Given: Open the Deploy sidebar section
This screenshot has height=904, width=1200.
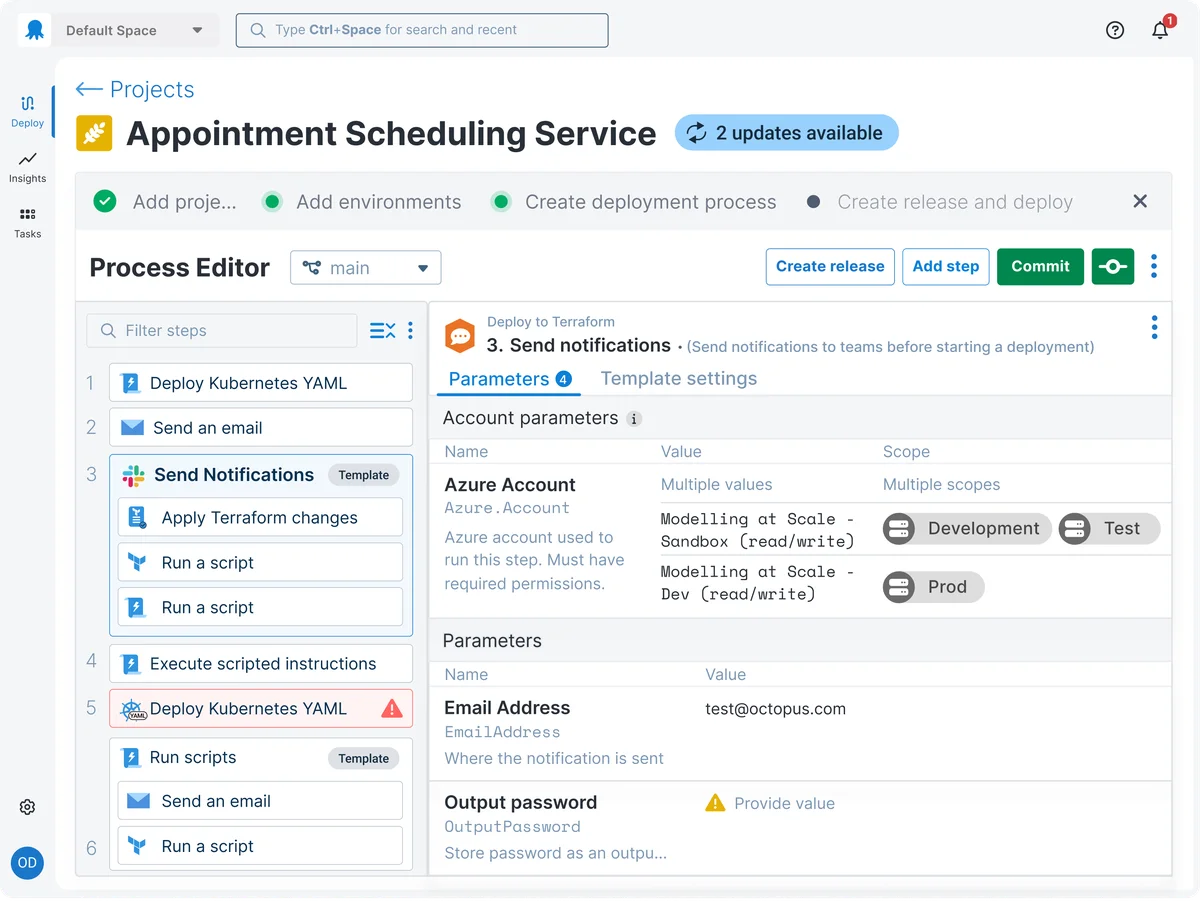Looking at the screenshot, I should [x=28, y=111].
